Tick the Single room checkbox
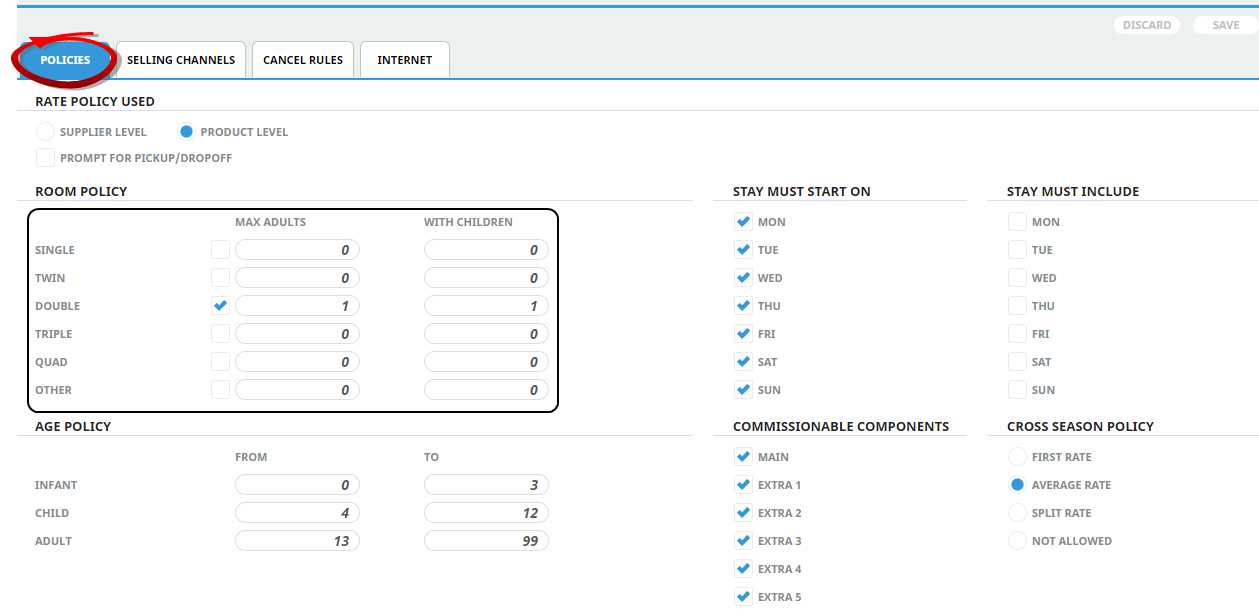The width and height of the screenshot is (1259, 615). 221,250
